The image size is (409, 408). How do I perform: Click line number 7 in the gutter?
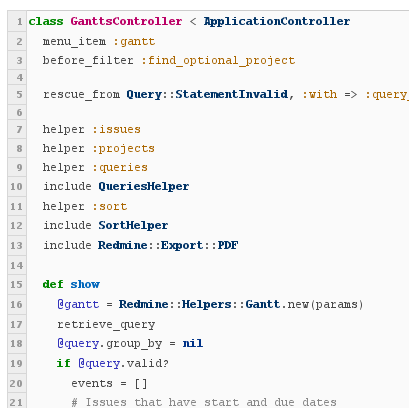[x=20, y=129]
